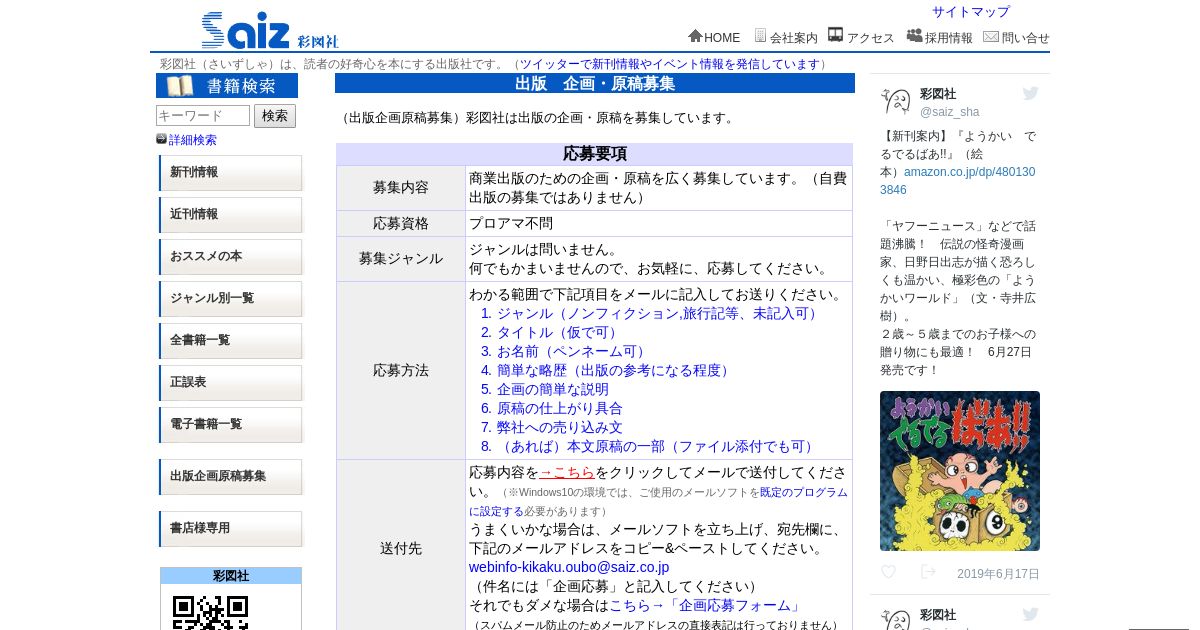The image size is (1200, 630).
Task: Click list item 原稿の仕上がり具合
Action: point(560,408)
